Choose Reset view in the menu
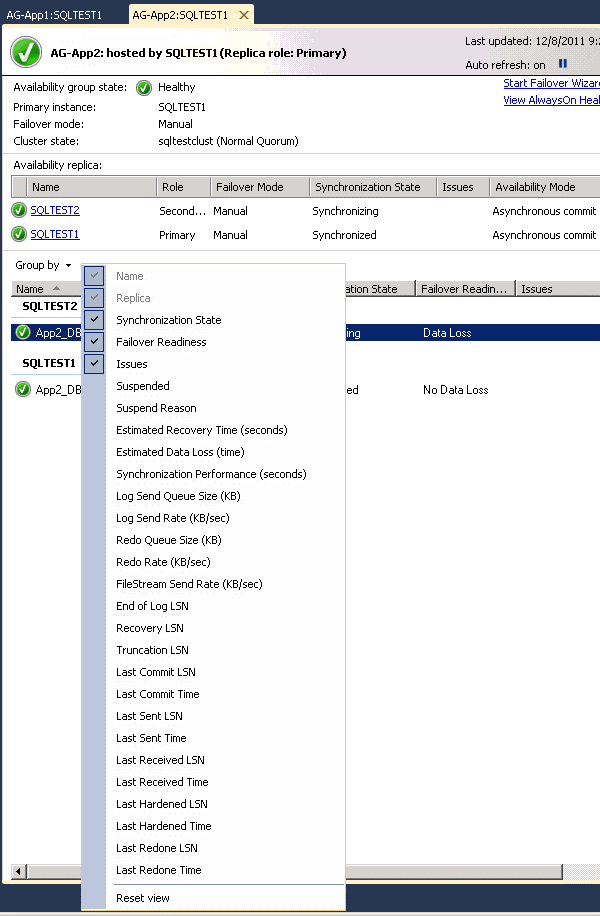 pyautogui.click(x=143, y=898)
